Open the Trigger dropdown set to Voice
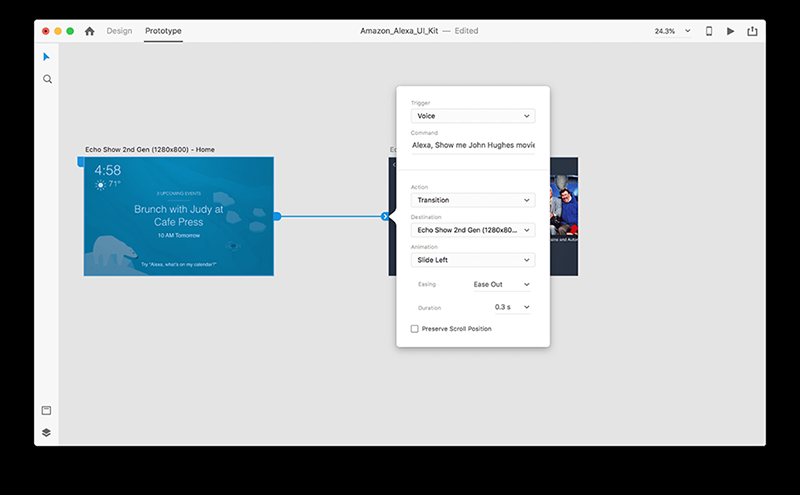Screen dimensions: 800x495 coord(473,116)
